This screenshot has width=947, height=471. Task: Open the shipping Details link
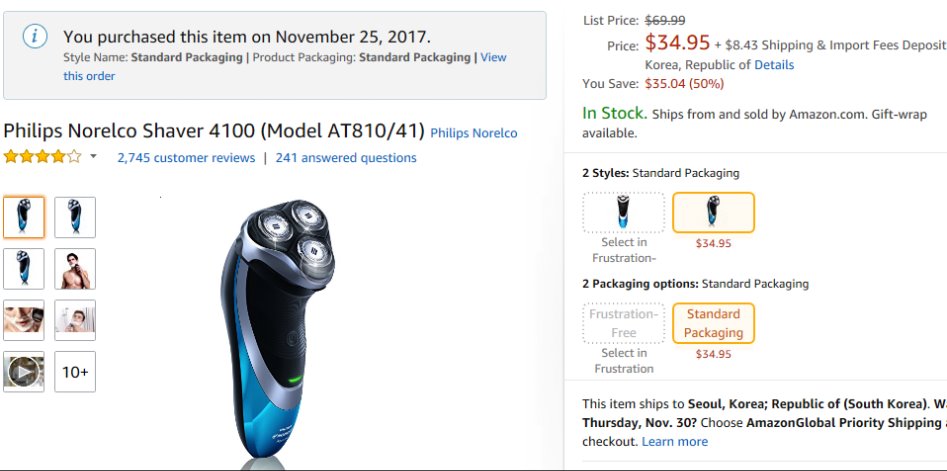[x=774, y=65]
